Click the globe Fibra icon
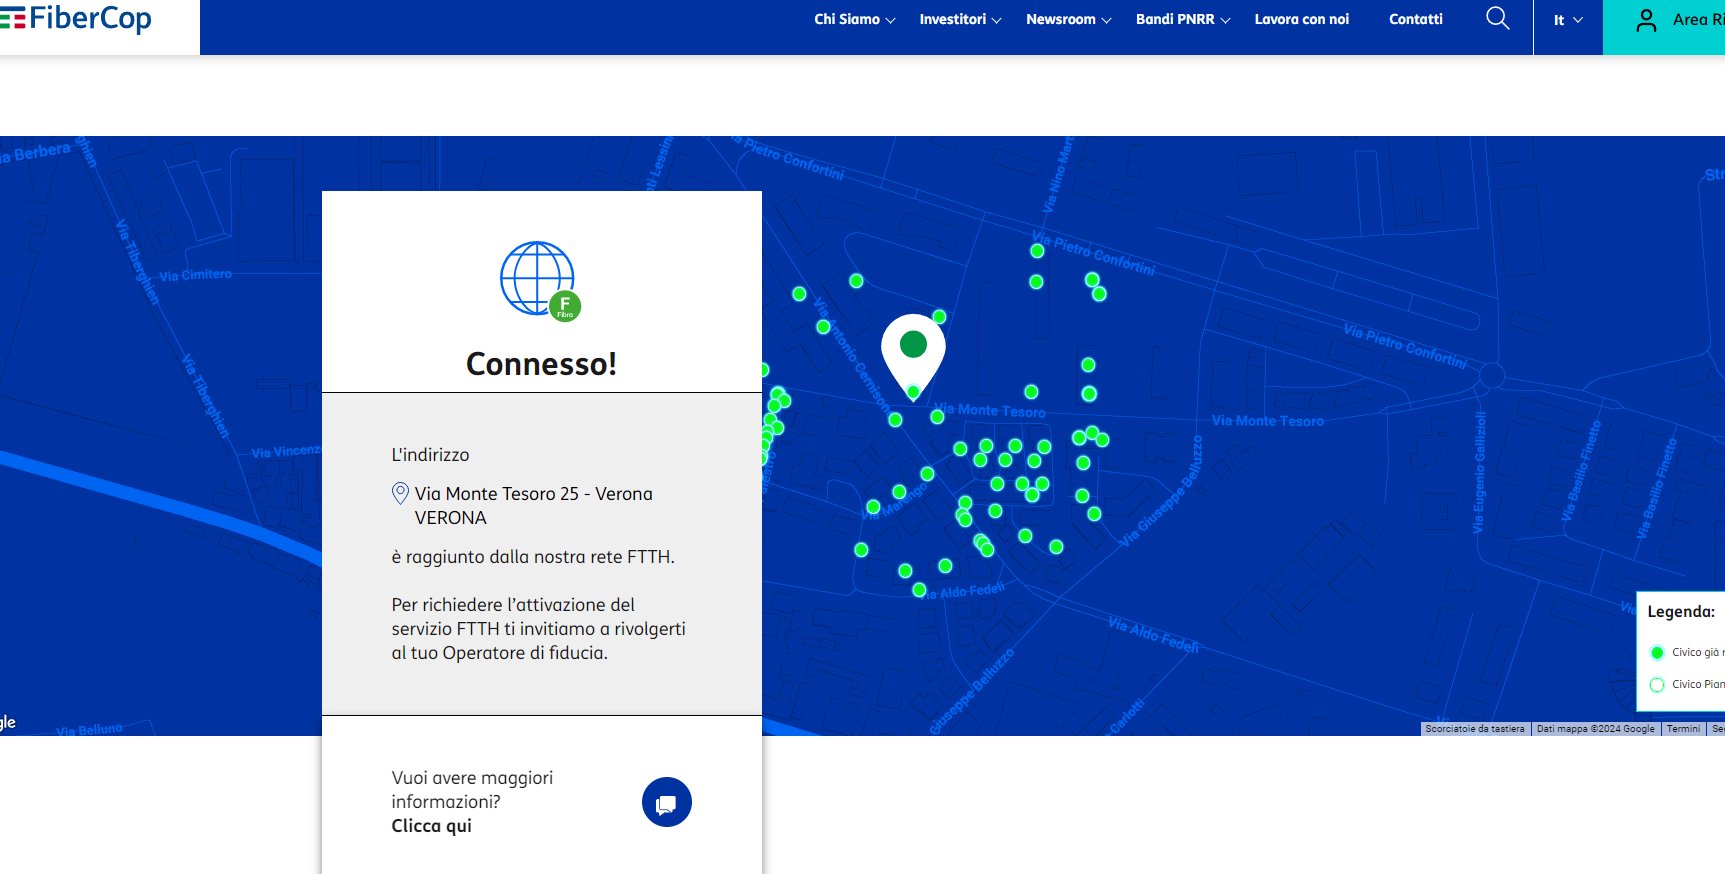The image size is (1725, 874). click(540, 280)
